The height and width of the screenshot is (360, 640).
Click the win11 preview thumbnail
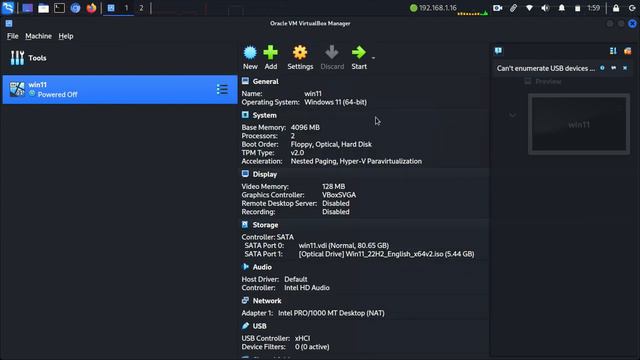tap(579, 124)
